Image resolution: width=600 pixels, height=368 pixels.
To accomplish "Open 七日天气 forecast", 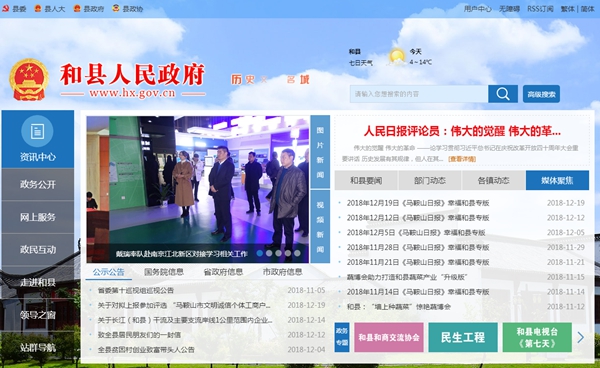I will (x=360, y=63).
